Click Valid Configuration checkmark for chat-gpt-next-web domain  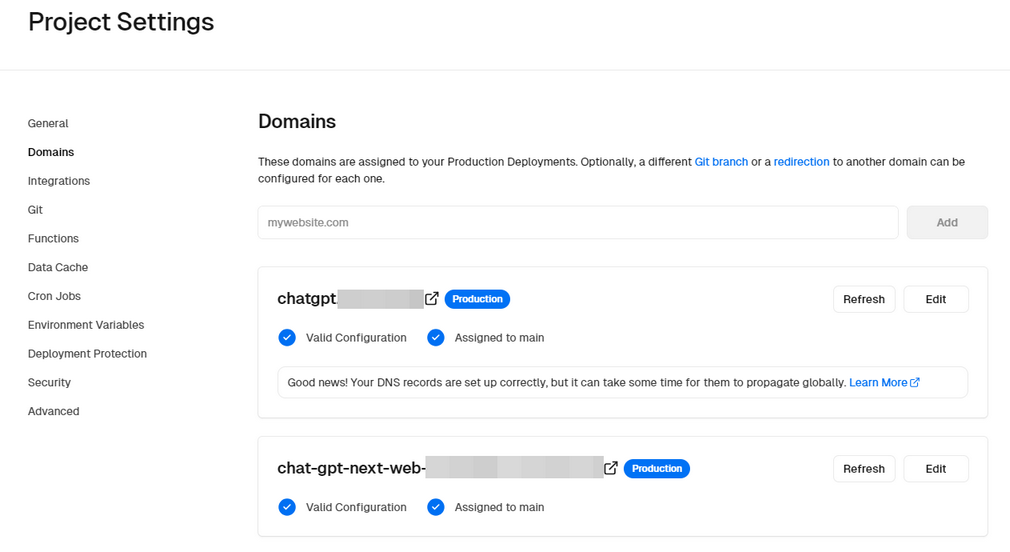click(x=287, y=507)
